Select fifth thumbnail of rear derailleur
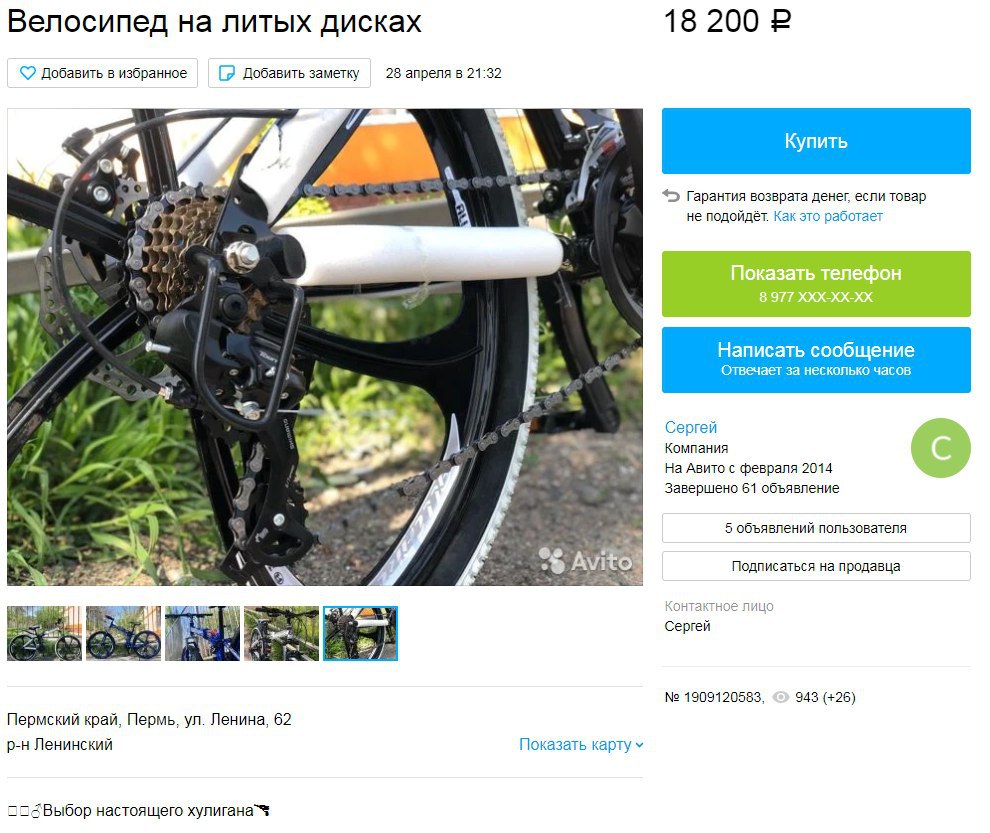Image resolution: width=990 pixels, height=833 pixels. click(360, 633)
